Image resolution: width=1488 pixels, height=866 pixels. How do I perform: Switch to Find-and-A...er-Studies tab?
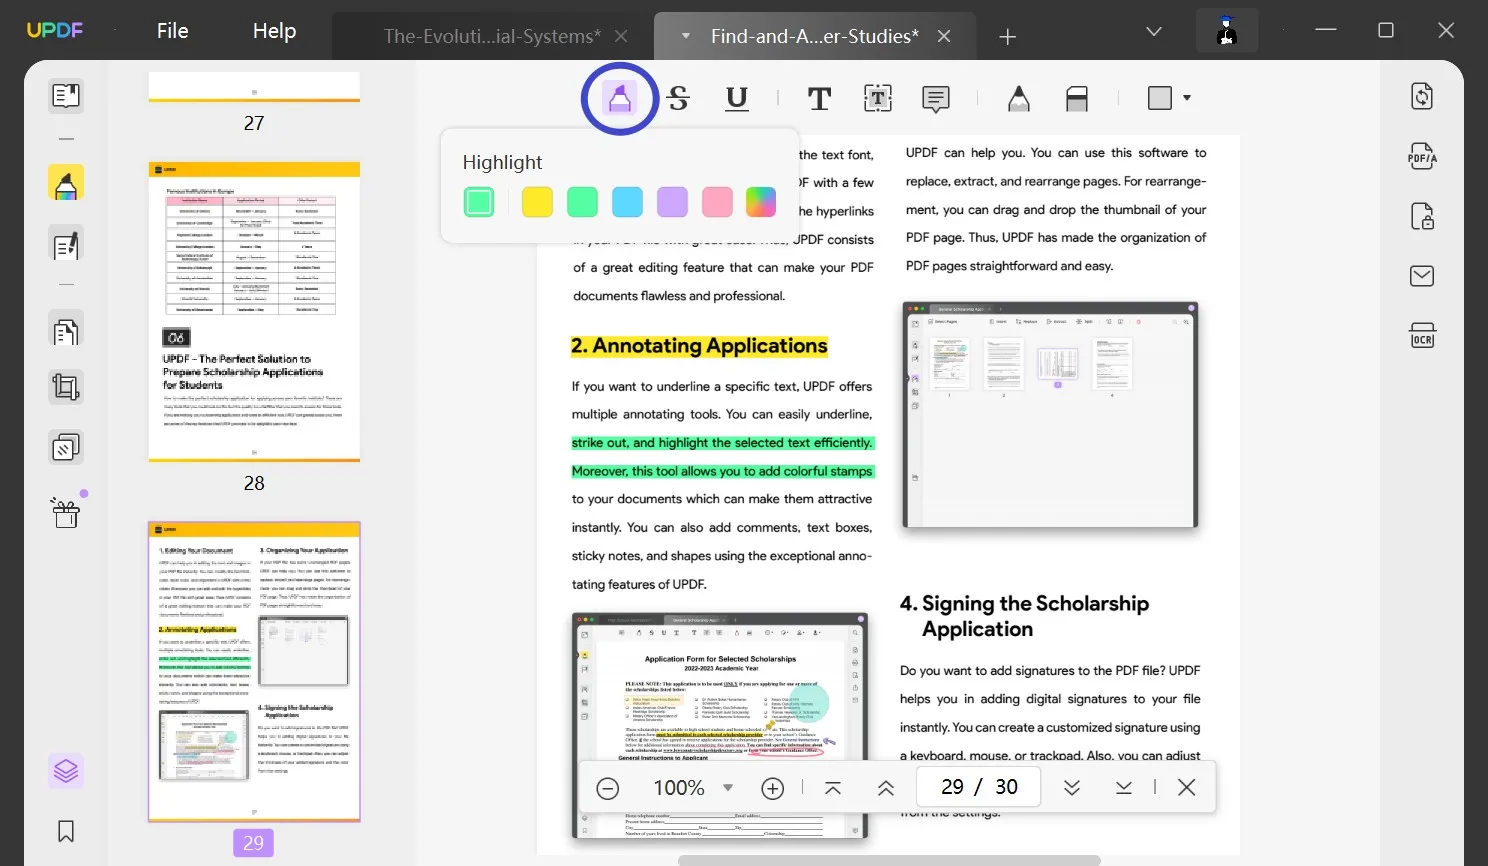(814, 36)
